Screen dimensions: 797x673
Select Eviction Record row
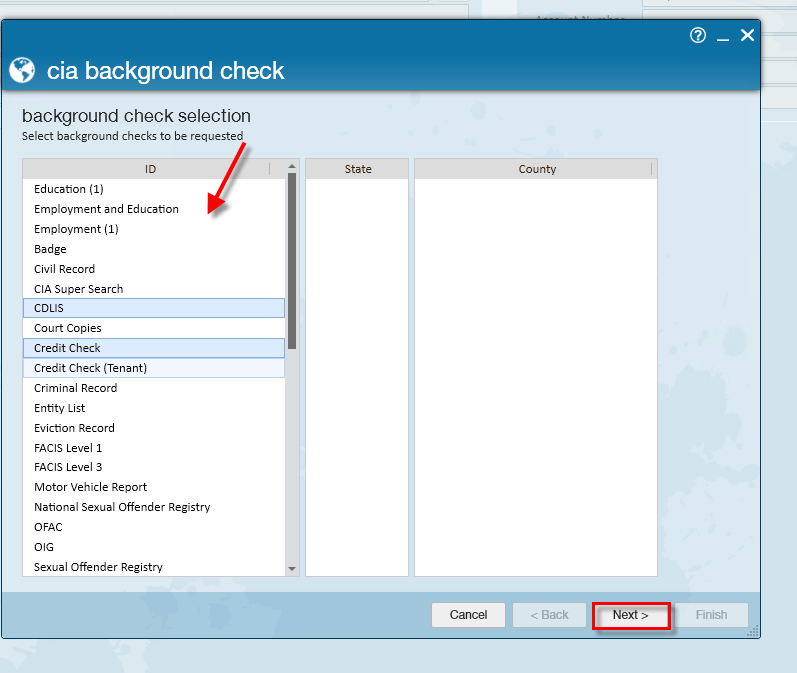[x=154, y=428]
